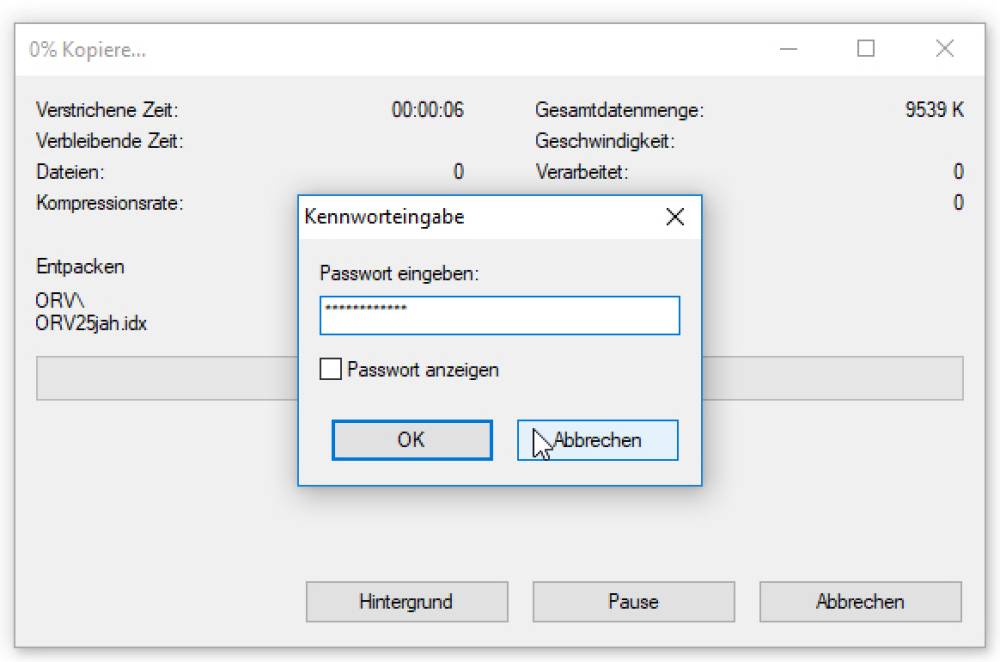This screenshot has height=662, width=1000.
Task: Cancel copying with bottom-right Abbrechen button
Action: coord(860,602)
